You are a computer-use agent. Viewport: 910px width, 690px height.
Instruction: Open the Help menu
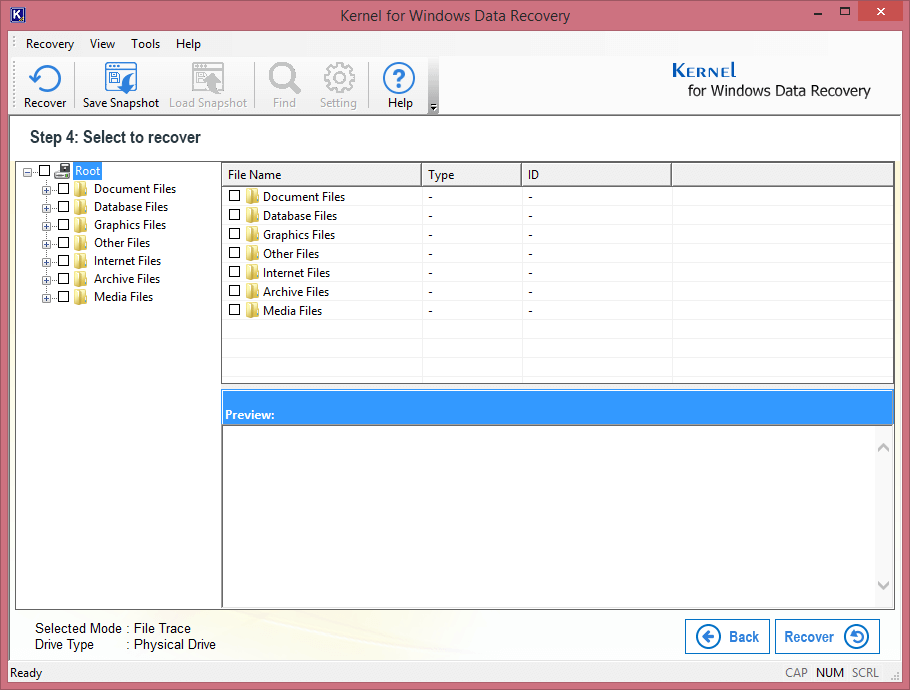(x=188, y=44)
